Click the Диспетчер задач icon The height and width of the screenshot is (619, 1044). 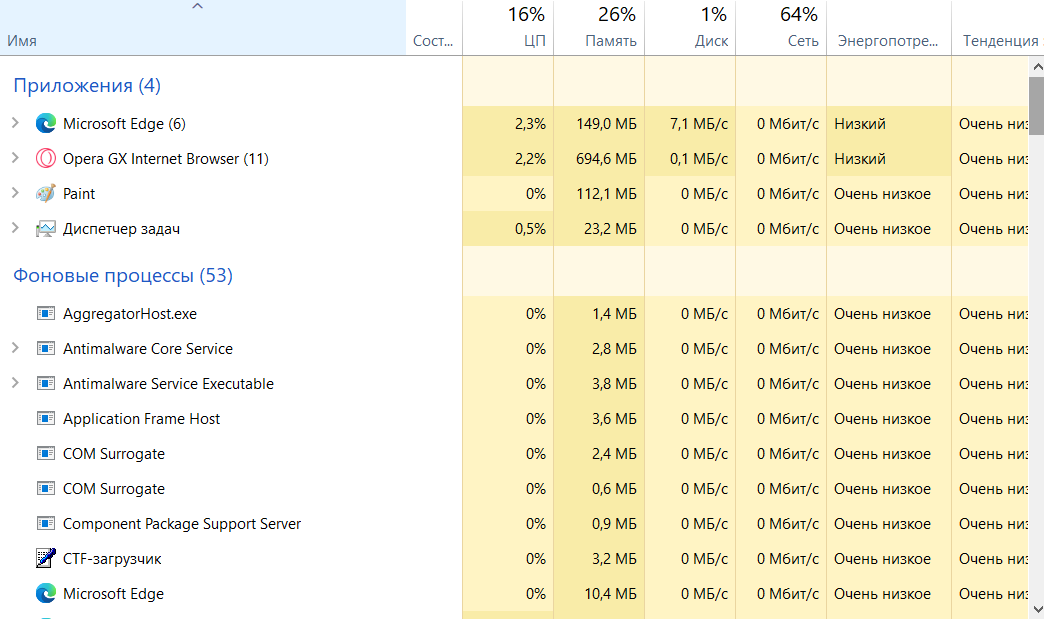coord(45,229)
